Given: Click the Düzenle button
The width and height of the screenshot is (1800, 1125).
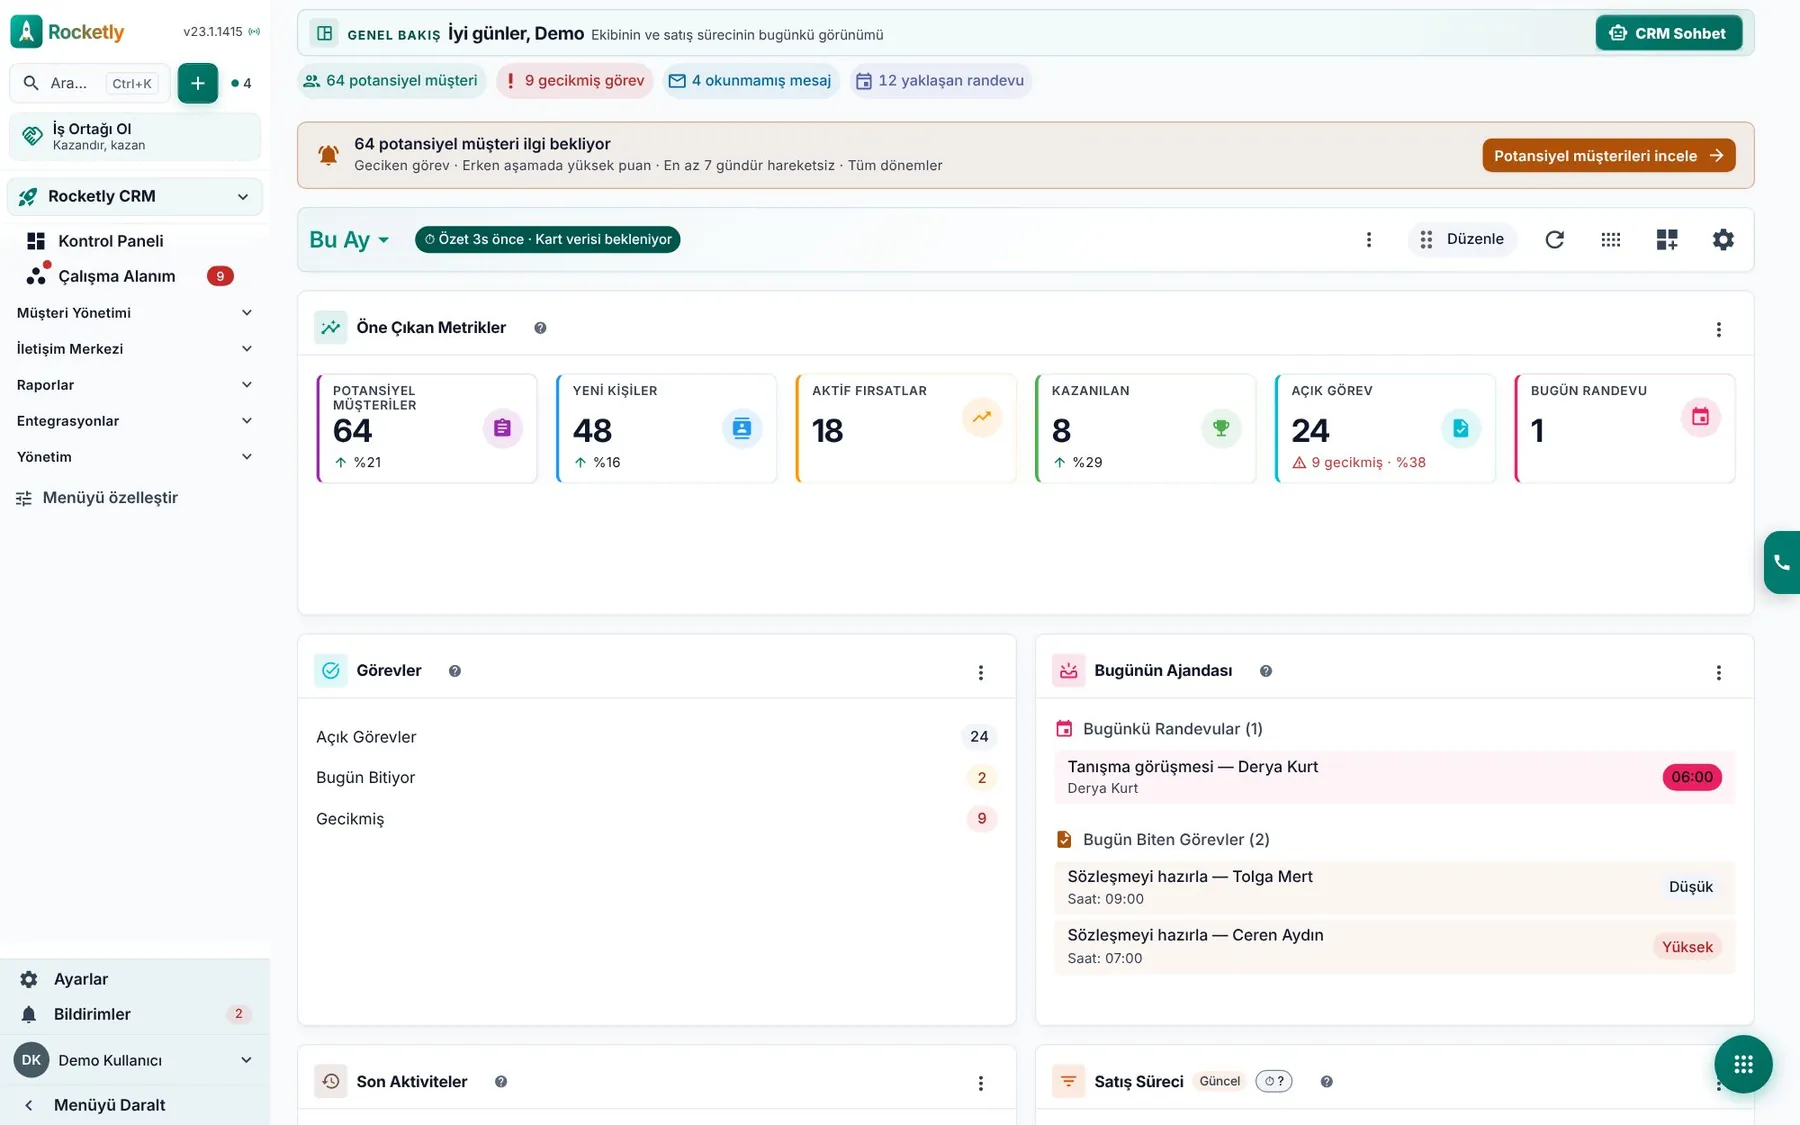Looking at the screenshot, I should (x=1462, y=239).
